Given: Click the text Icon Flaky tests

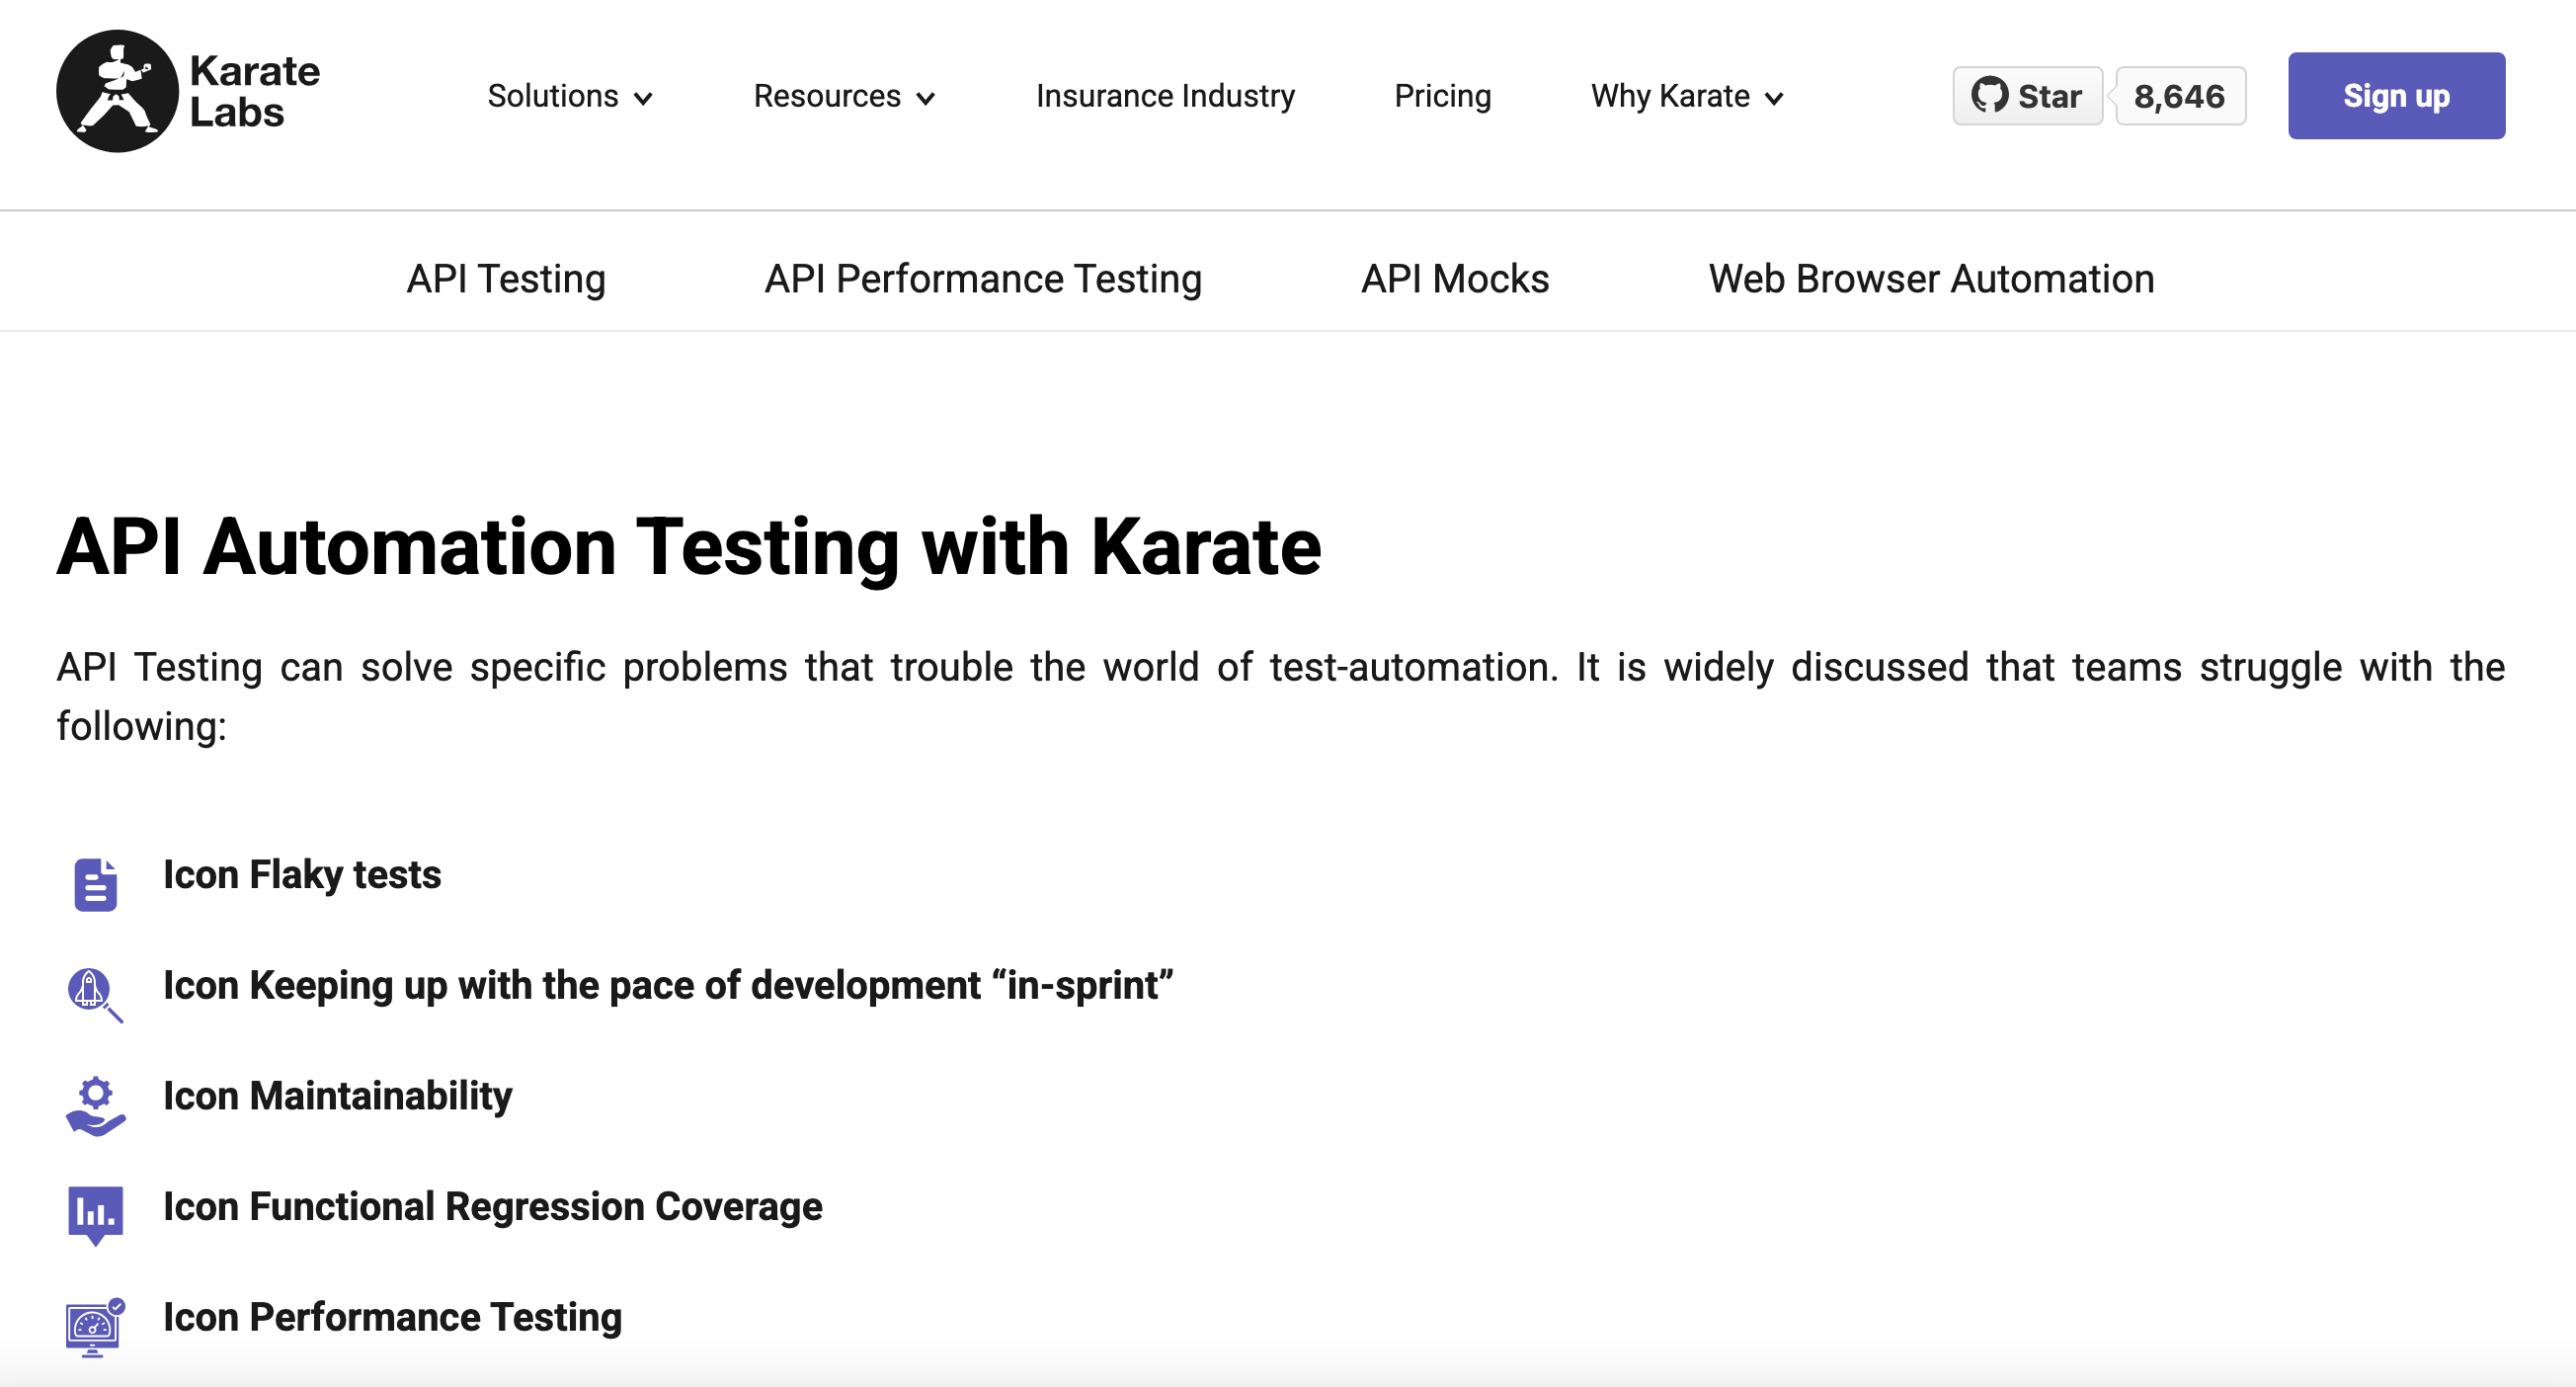Looking at the screenshot, I should (x=302, y=875).
